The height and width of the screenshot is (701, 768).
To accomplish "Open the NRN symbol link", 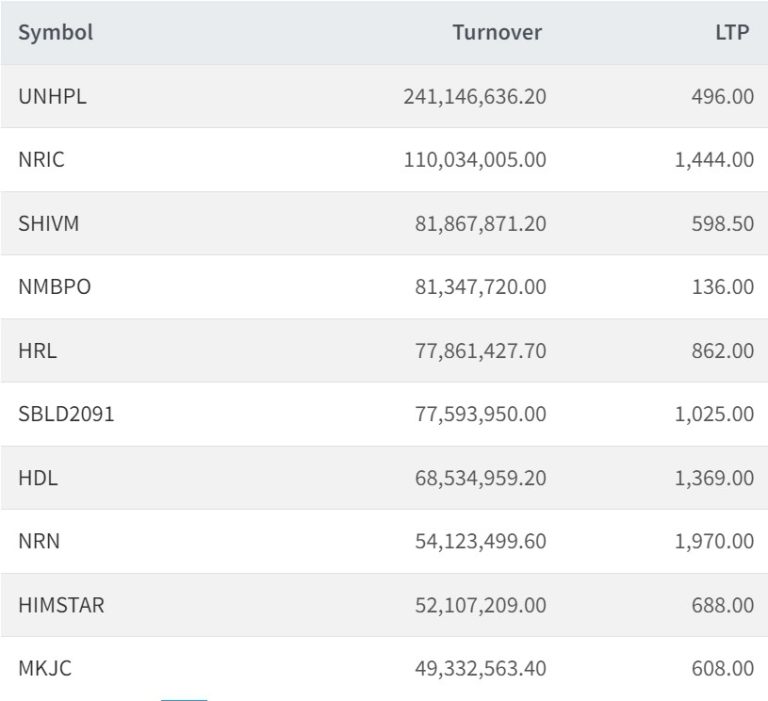I will coord(39,541).
